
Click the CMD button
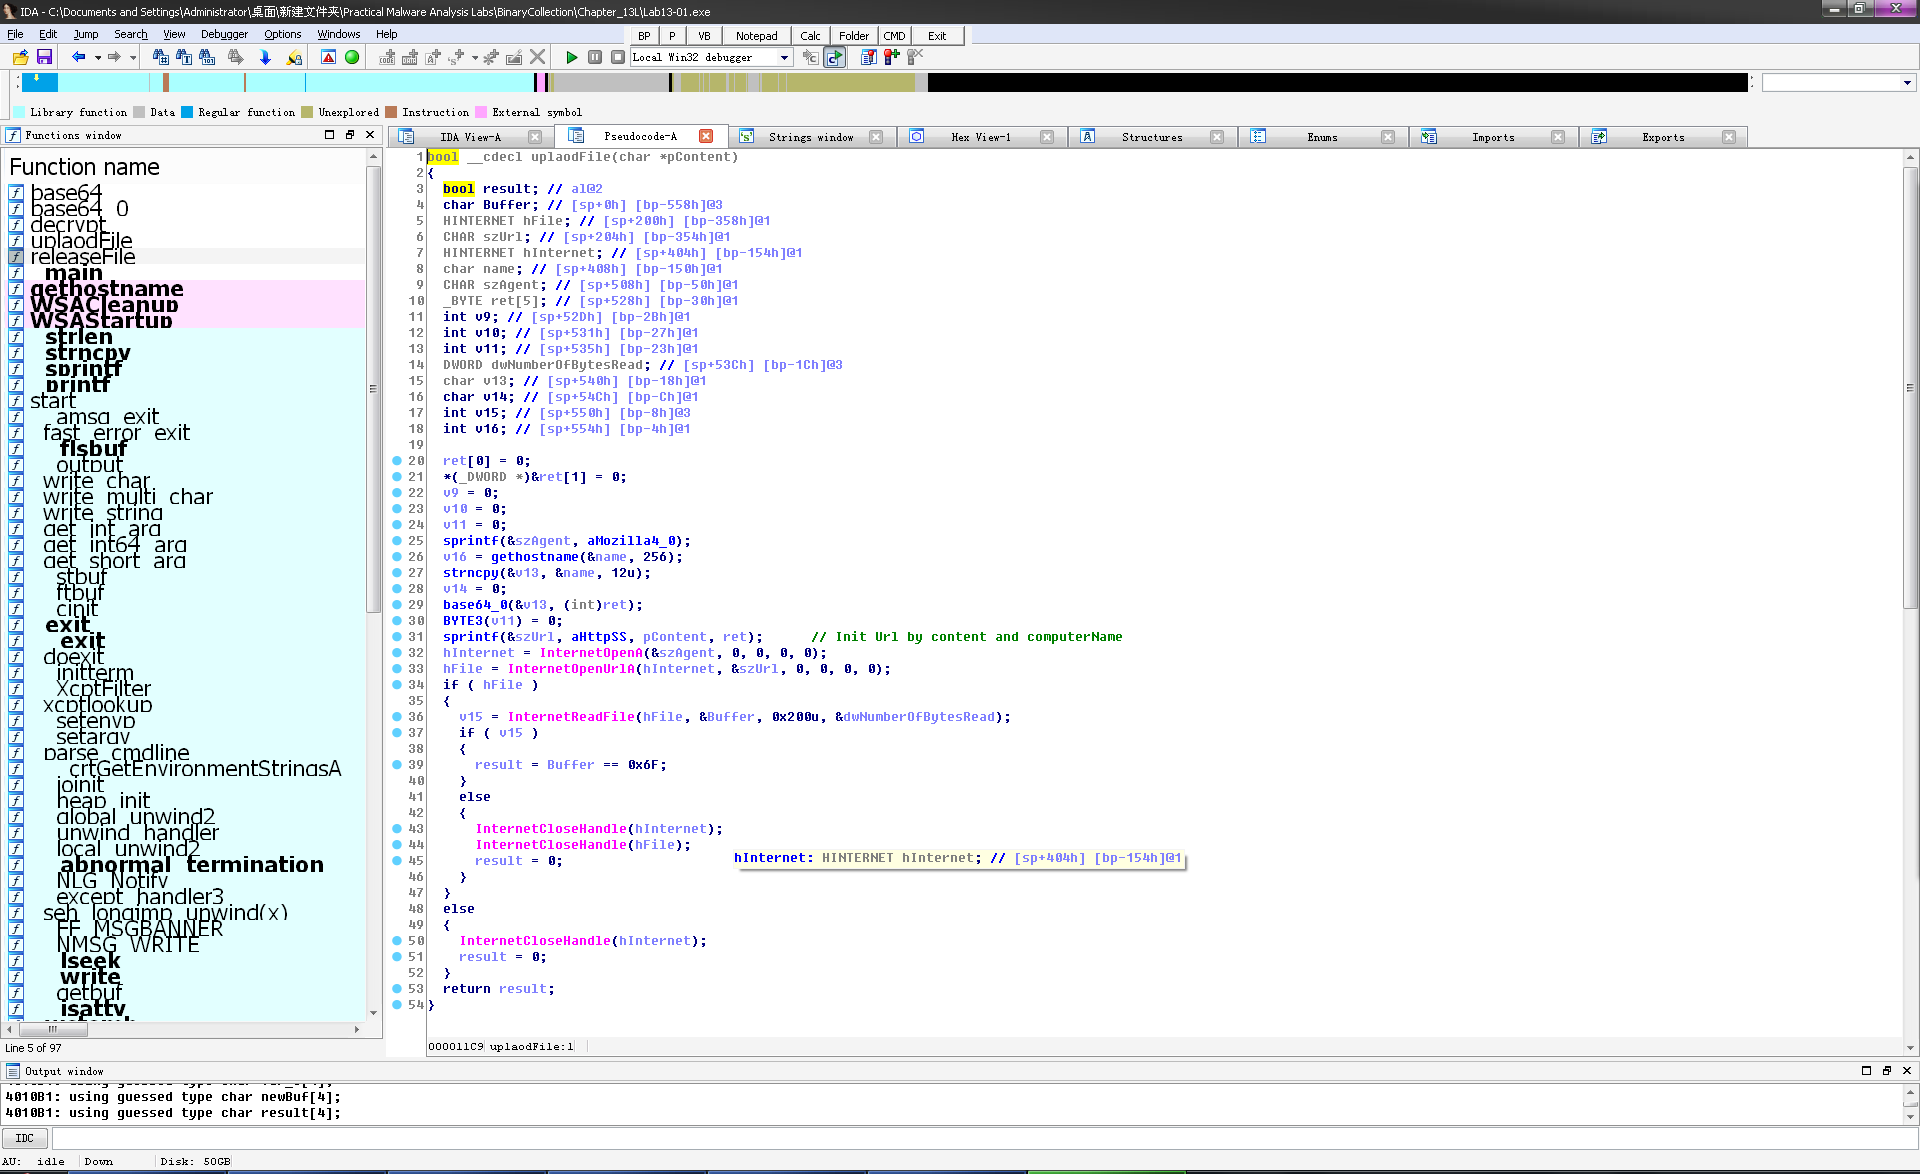click(894, 36)
